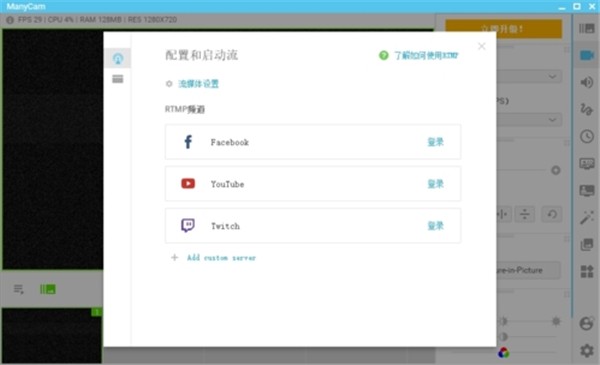This screenshot has width=600, height=365.
Task: Click the RGB color circle icon
Action: coord(504,352)
